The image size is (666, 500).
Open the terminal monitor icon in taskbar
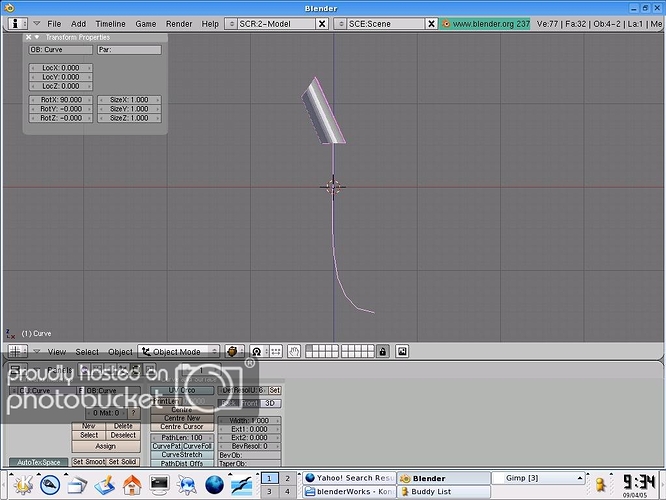coord(160,485)
